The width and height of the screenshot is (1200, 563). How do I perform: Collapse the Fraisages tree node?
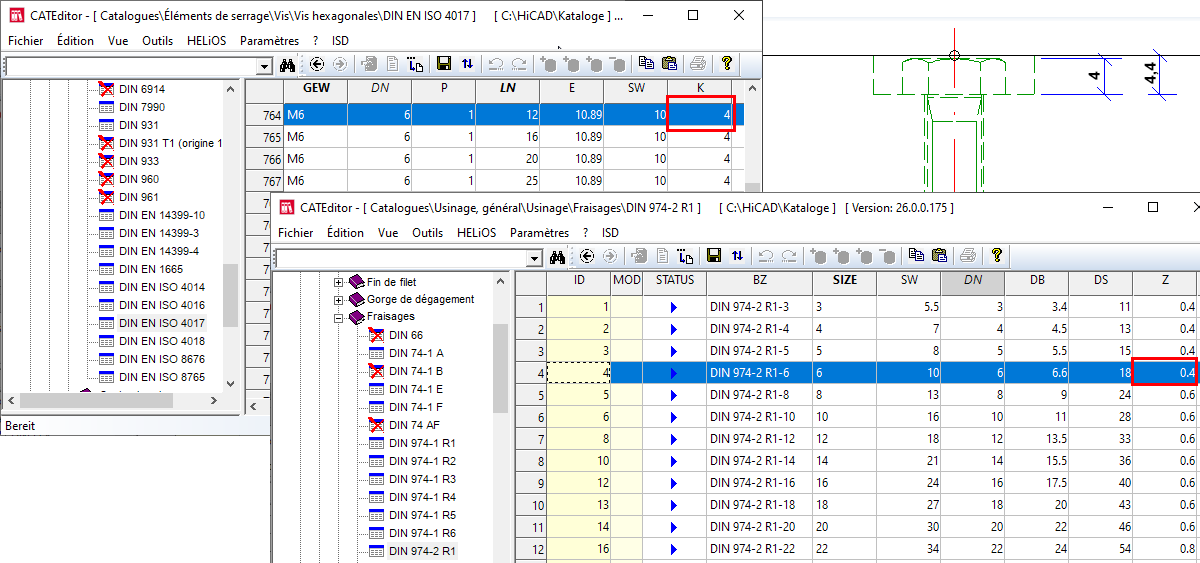[339, 317]
